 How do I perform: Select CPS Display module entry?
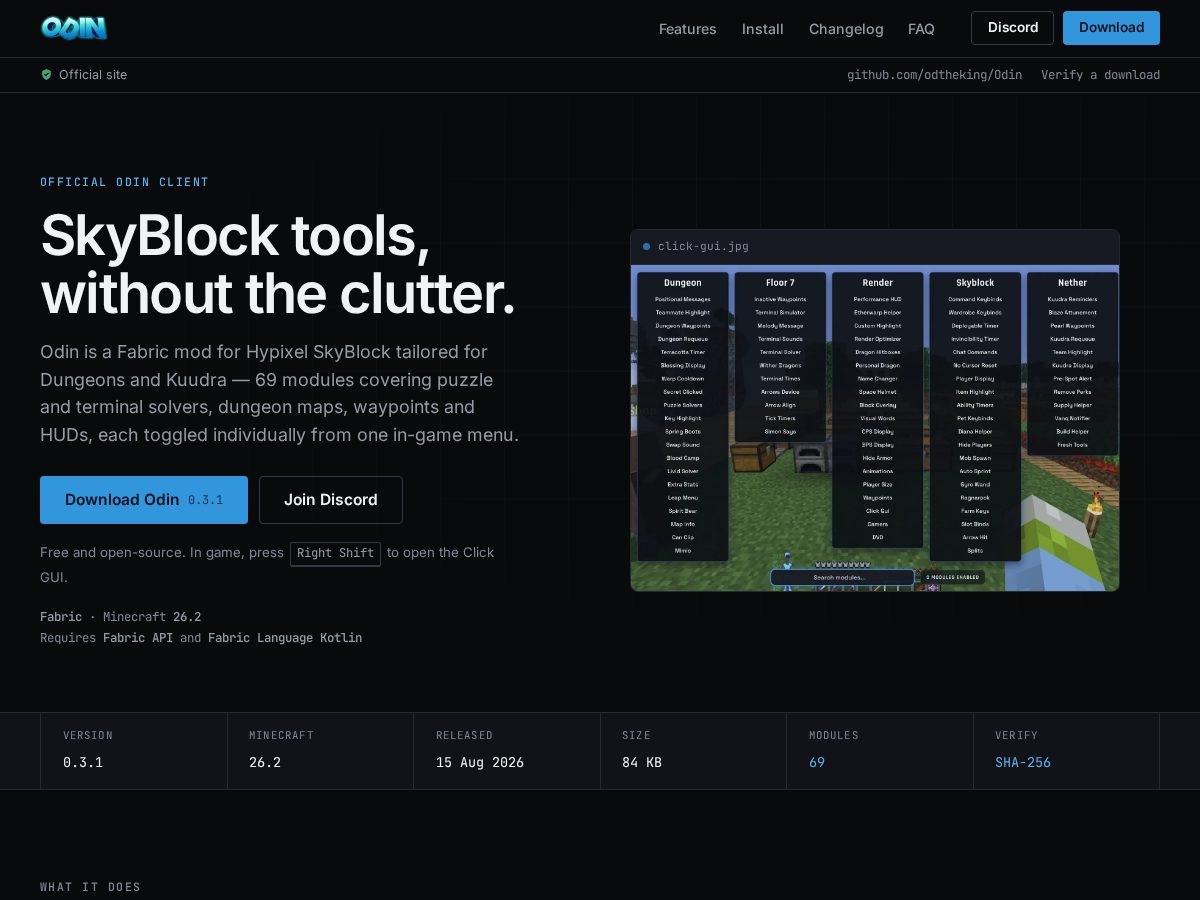tap(877, 431)
